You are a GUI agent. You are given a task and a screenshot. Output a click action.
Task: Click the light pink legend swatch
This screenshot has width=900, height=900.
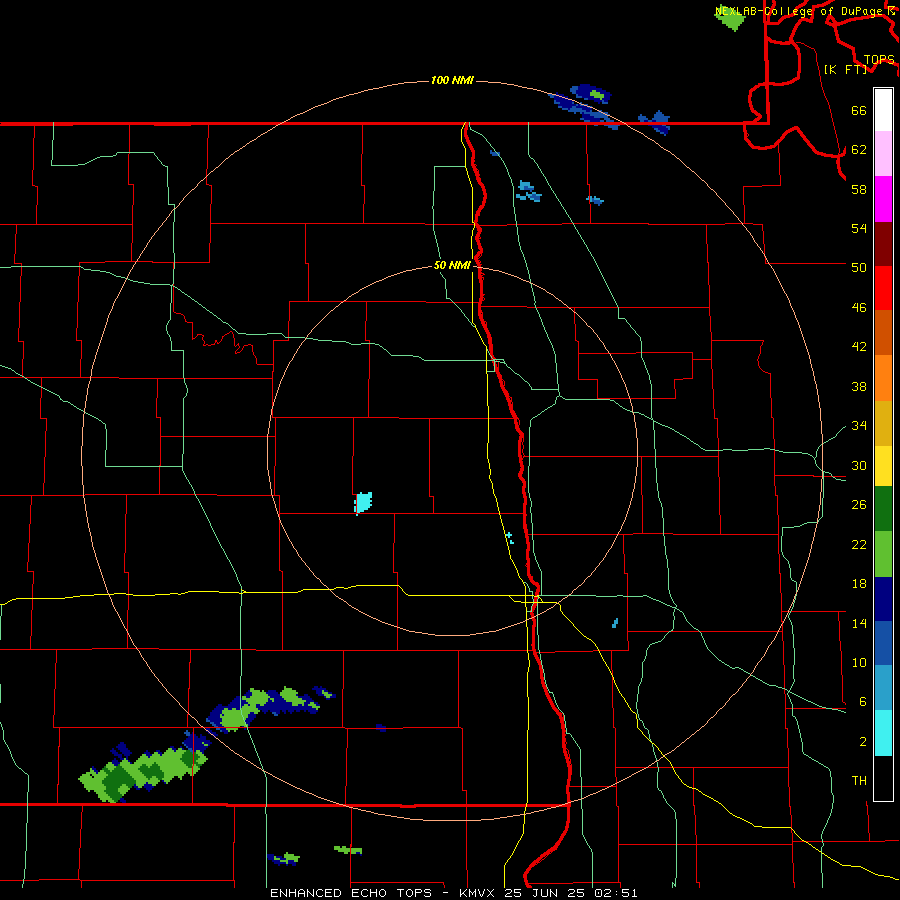pyautogui.click(x=883, y=153)
